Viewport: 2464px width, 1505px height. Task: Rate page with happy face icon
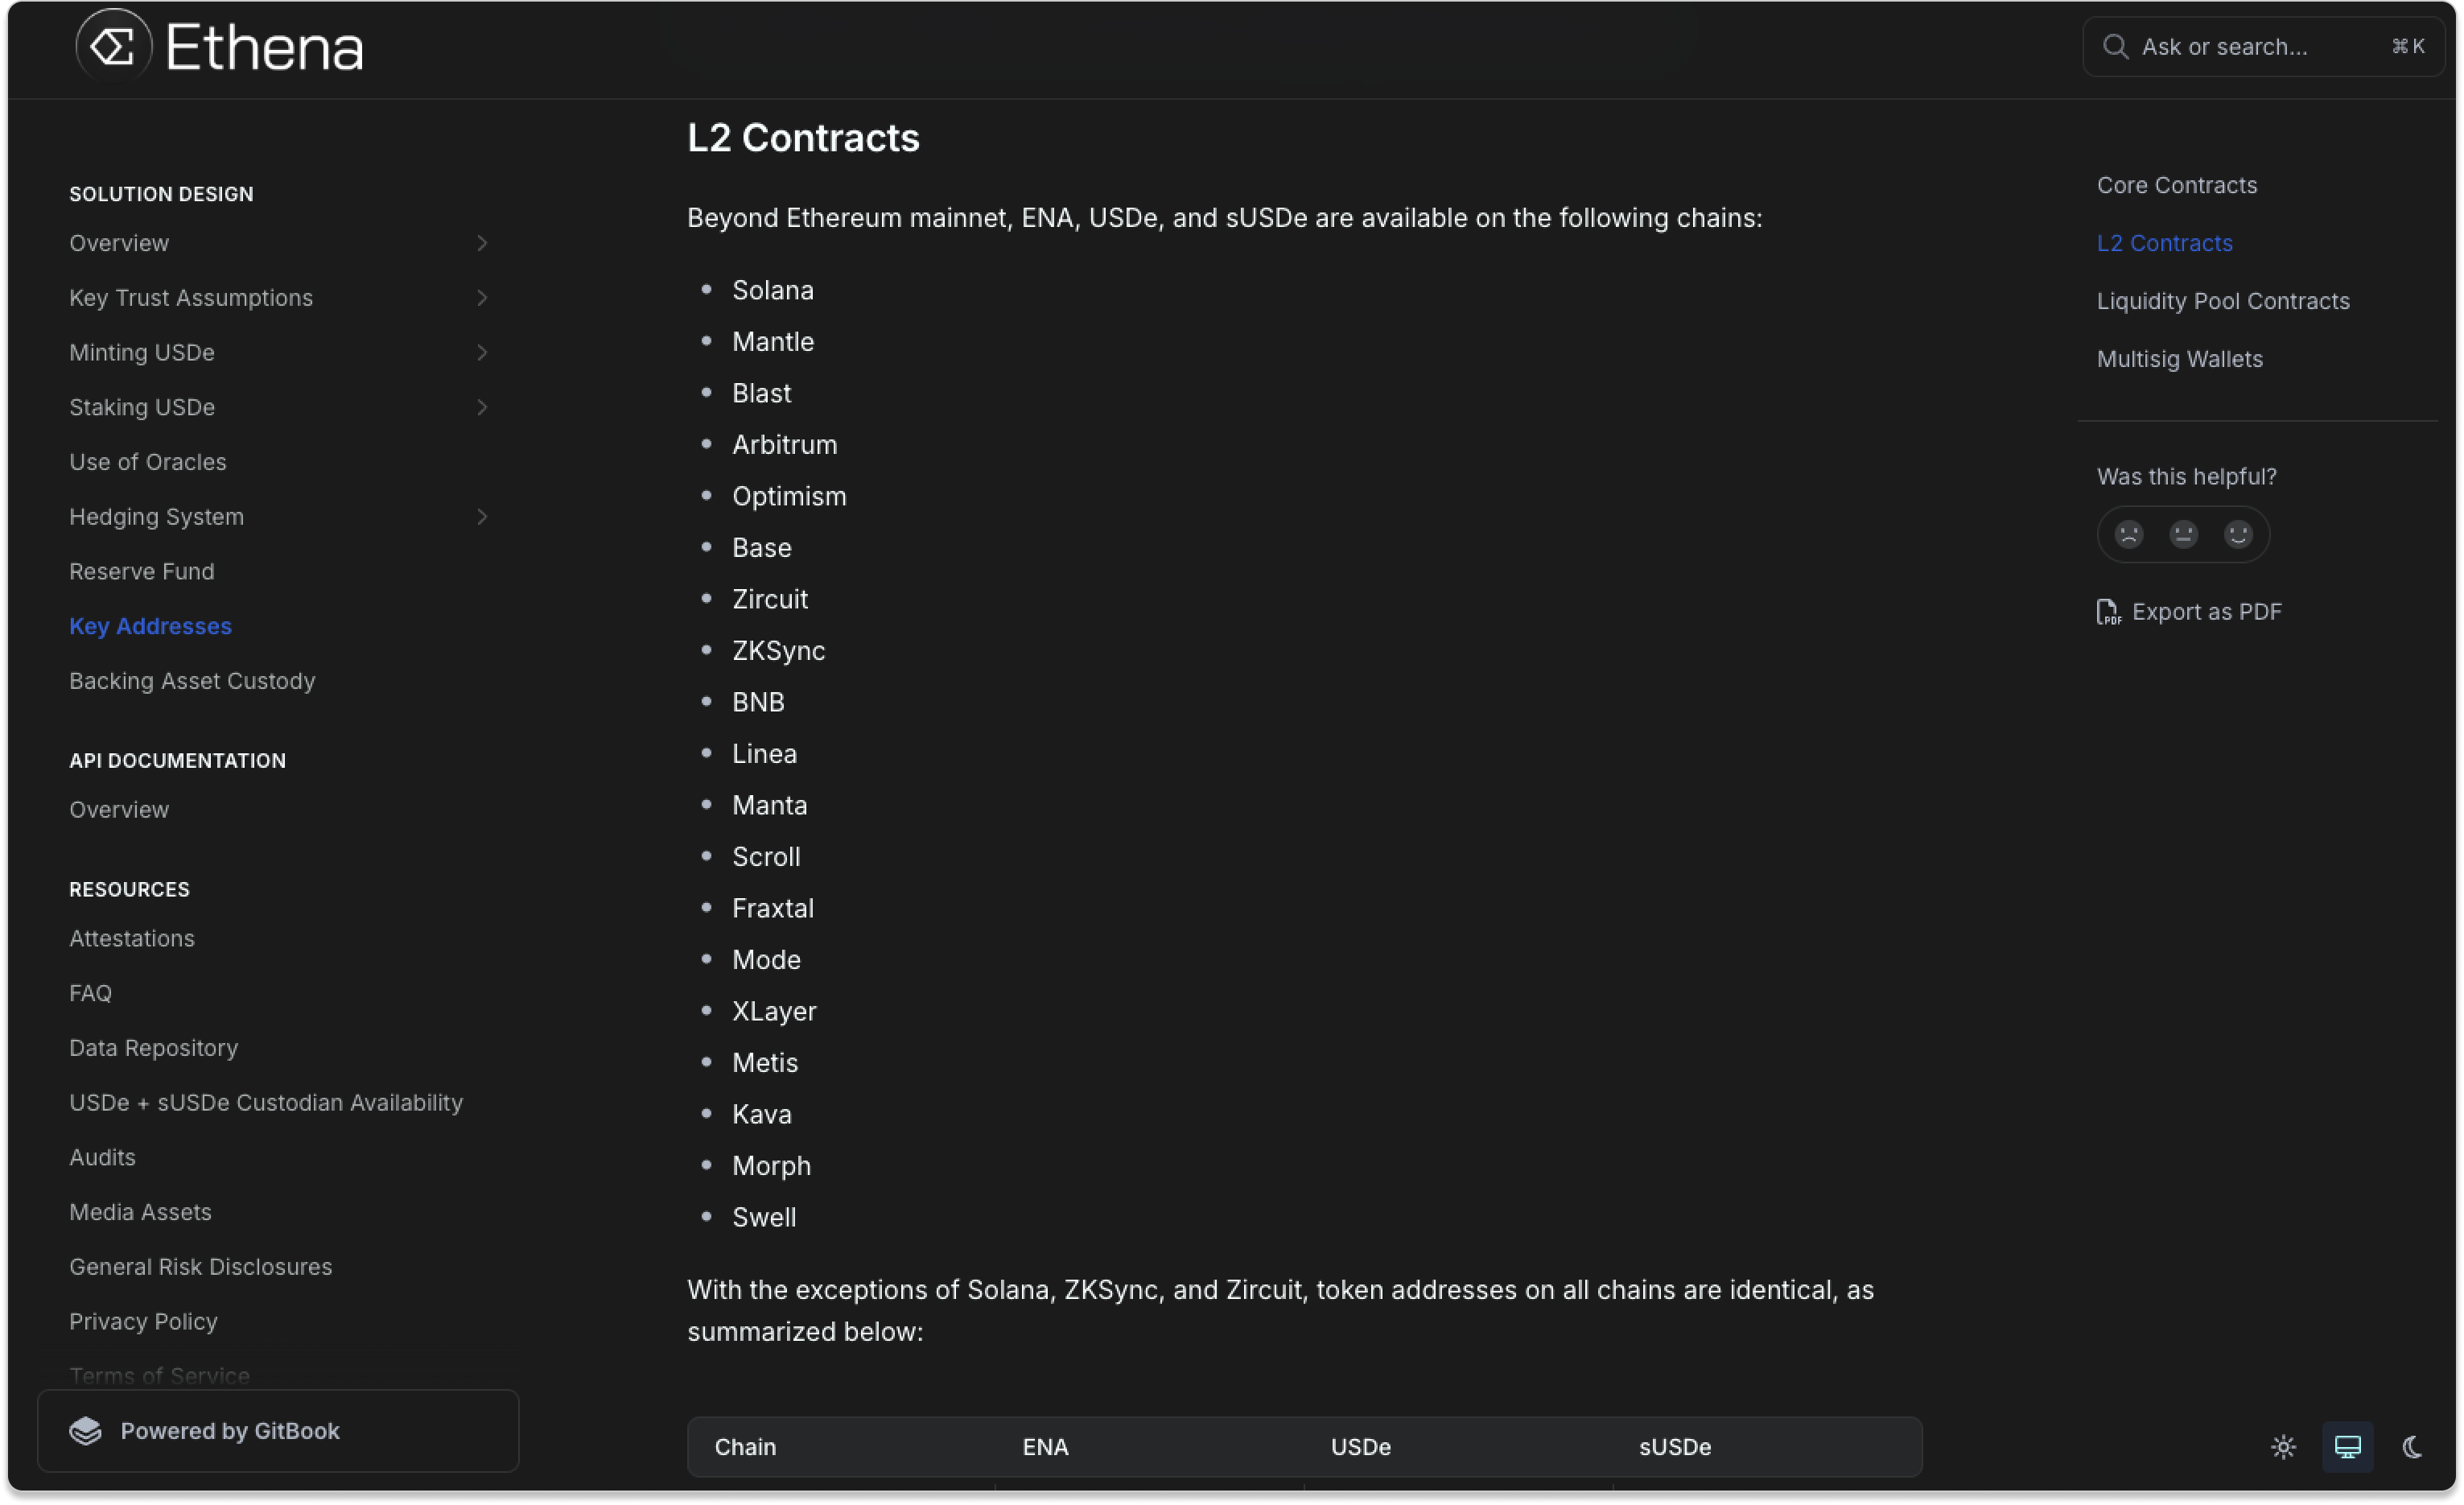2238,535
